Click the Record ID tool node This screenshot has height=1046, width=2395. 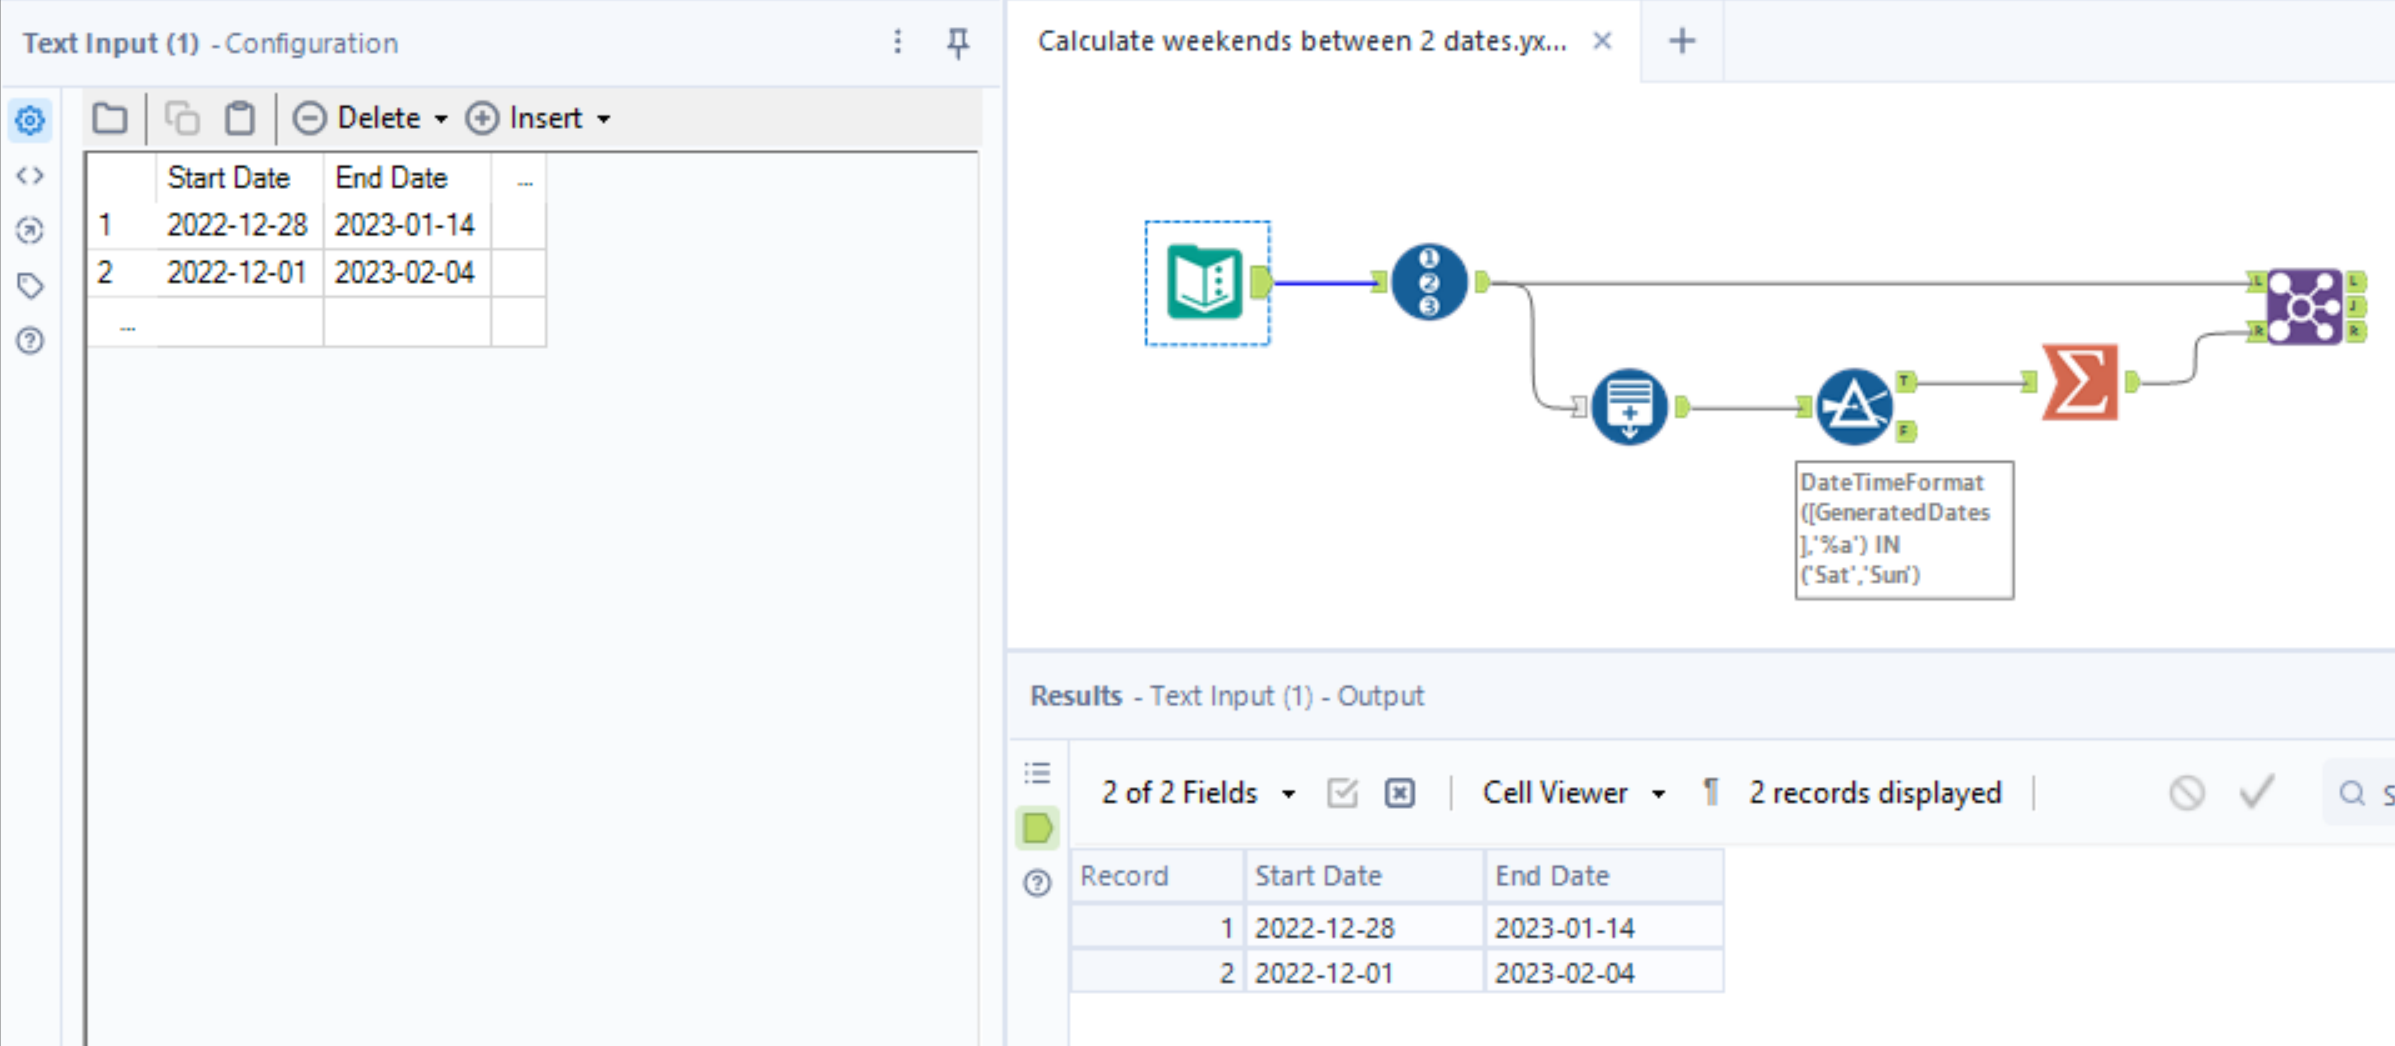pos(1429,283)
